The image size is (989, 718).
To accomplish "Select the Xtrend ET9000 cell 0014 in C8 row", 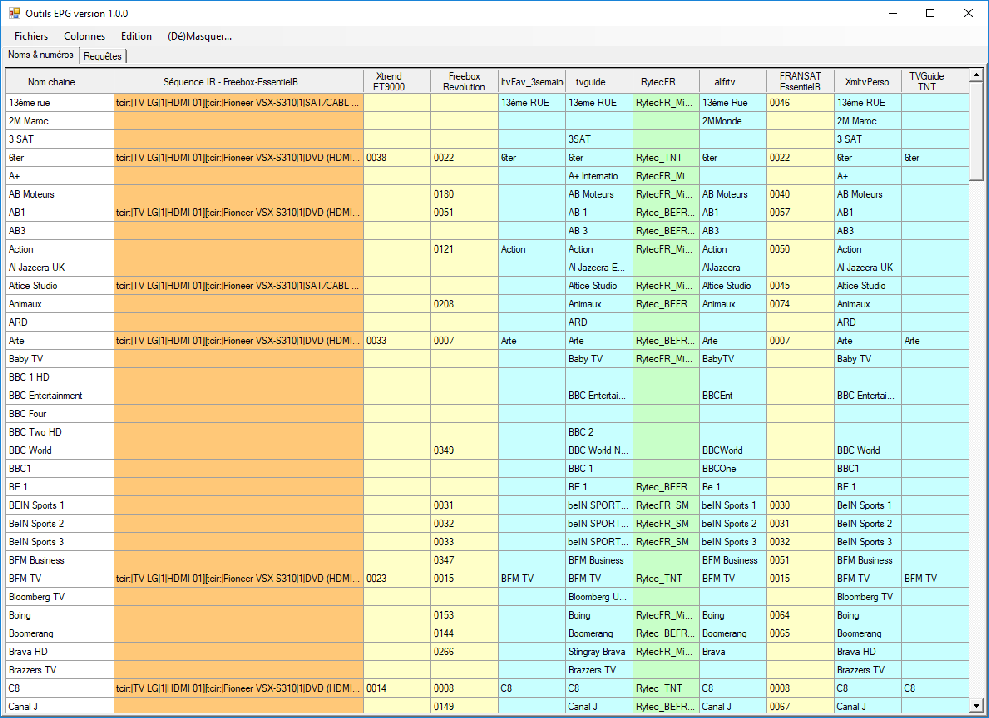I will (x=397, y=688).
